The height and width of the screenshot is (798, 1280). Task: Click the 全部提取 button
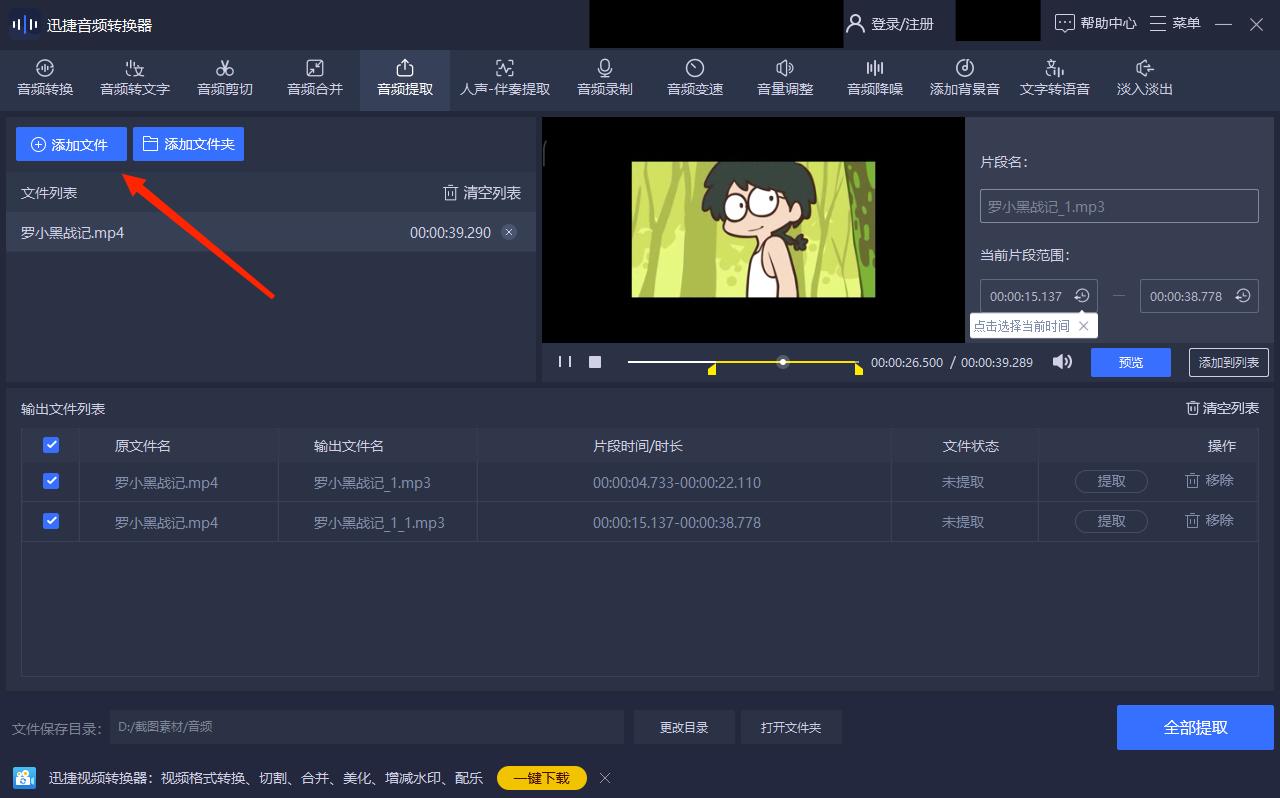click(x=1195, y=727)
